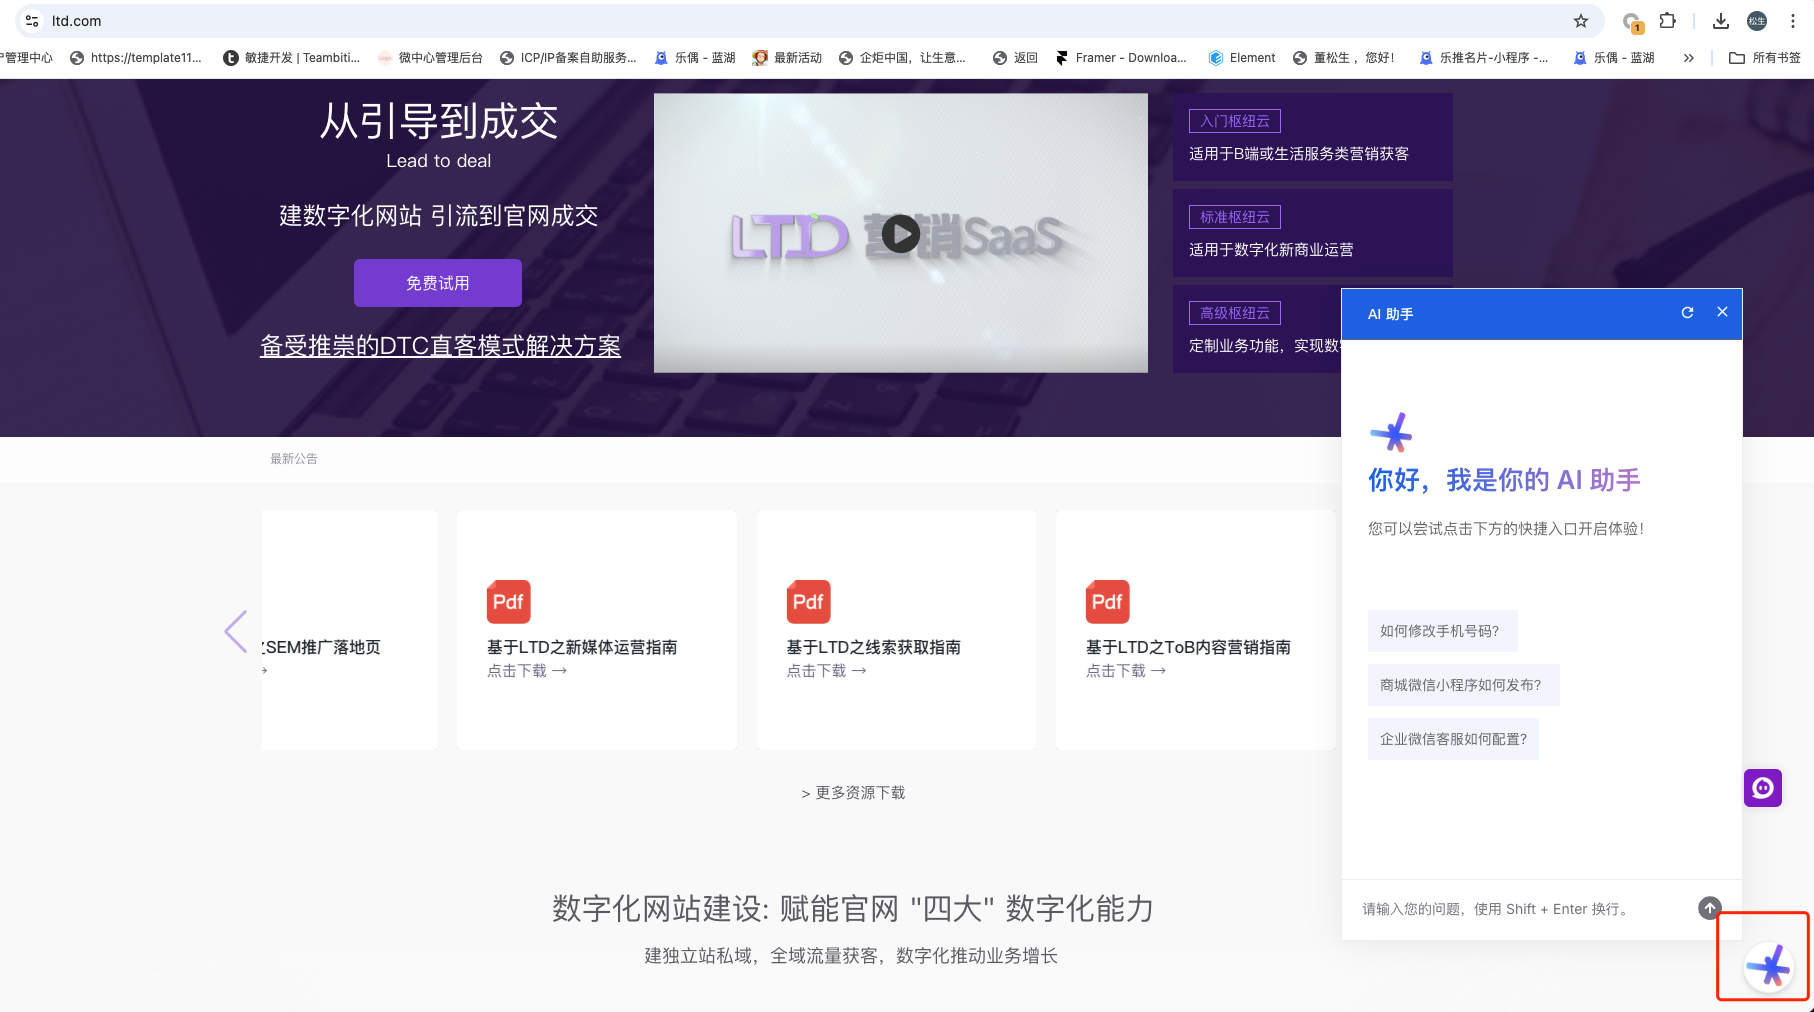Screen dimensions: 1814x1012
Task: Open the first 乐偶 - 蓝湖 bookmark
Action: coord(695,58)
